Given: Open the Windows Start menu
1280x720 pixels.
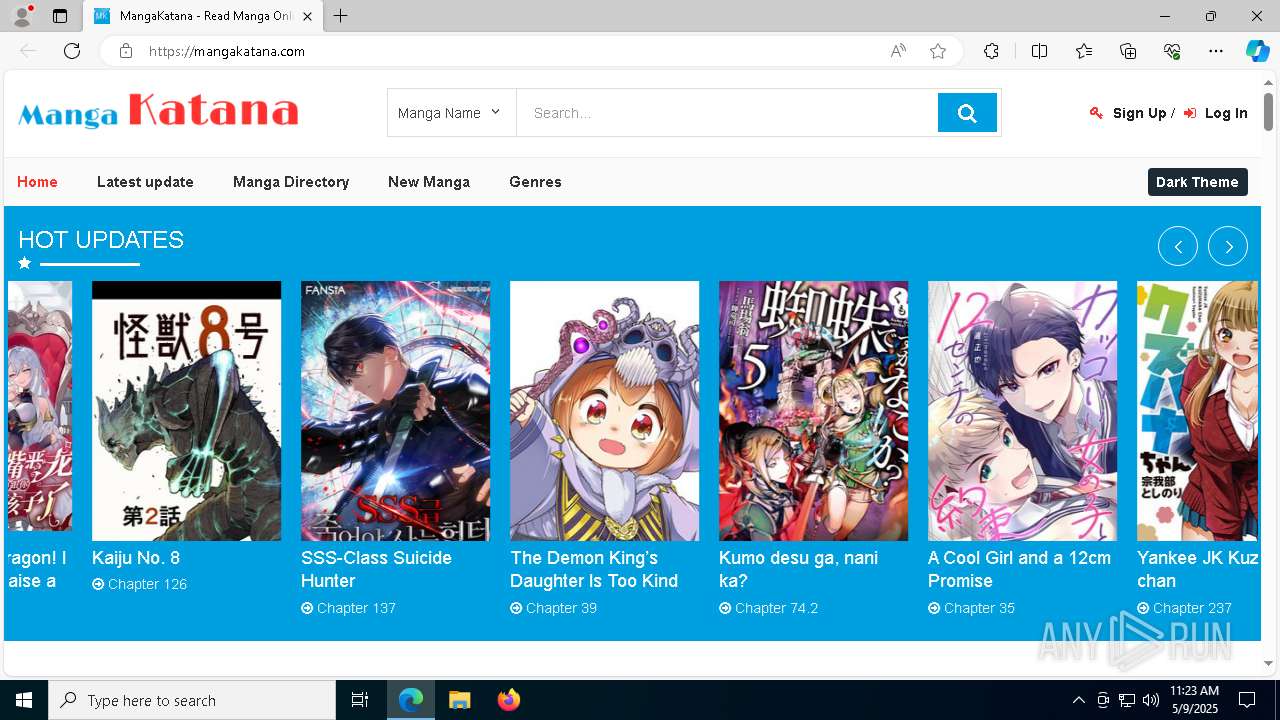Looking at the screenshot, I should coord(24,700).
